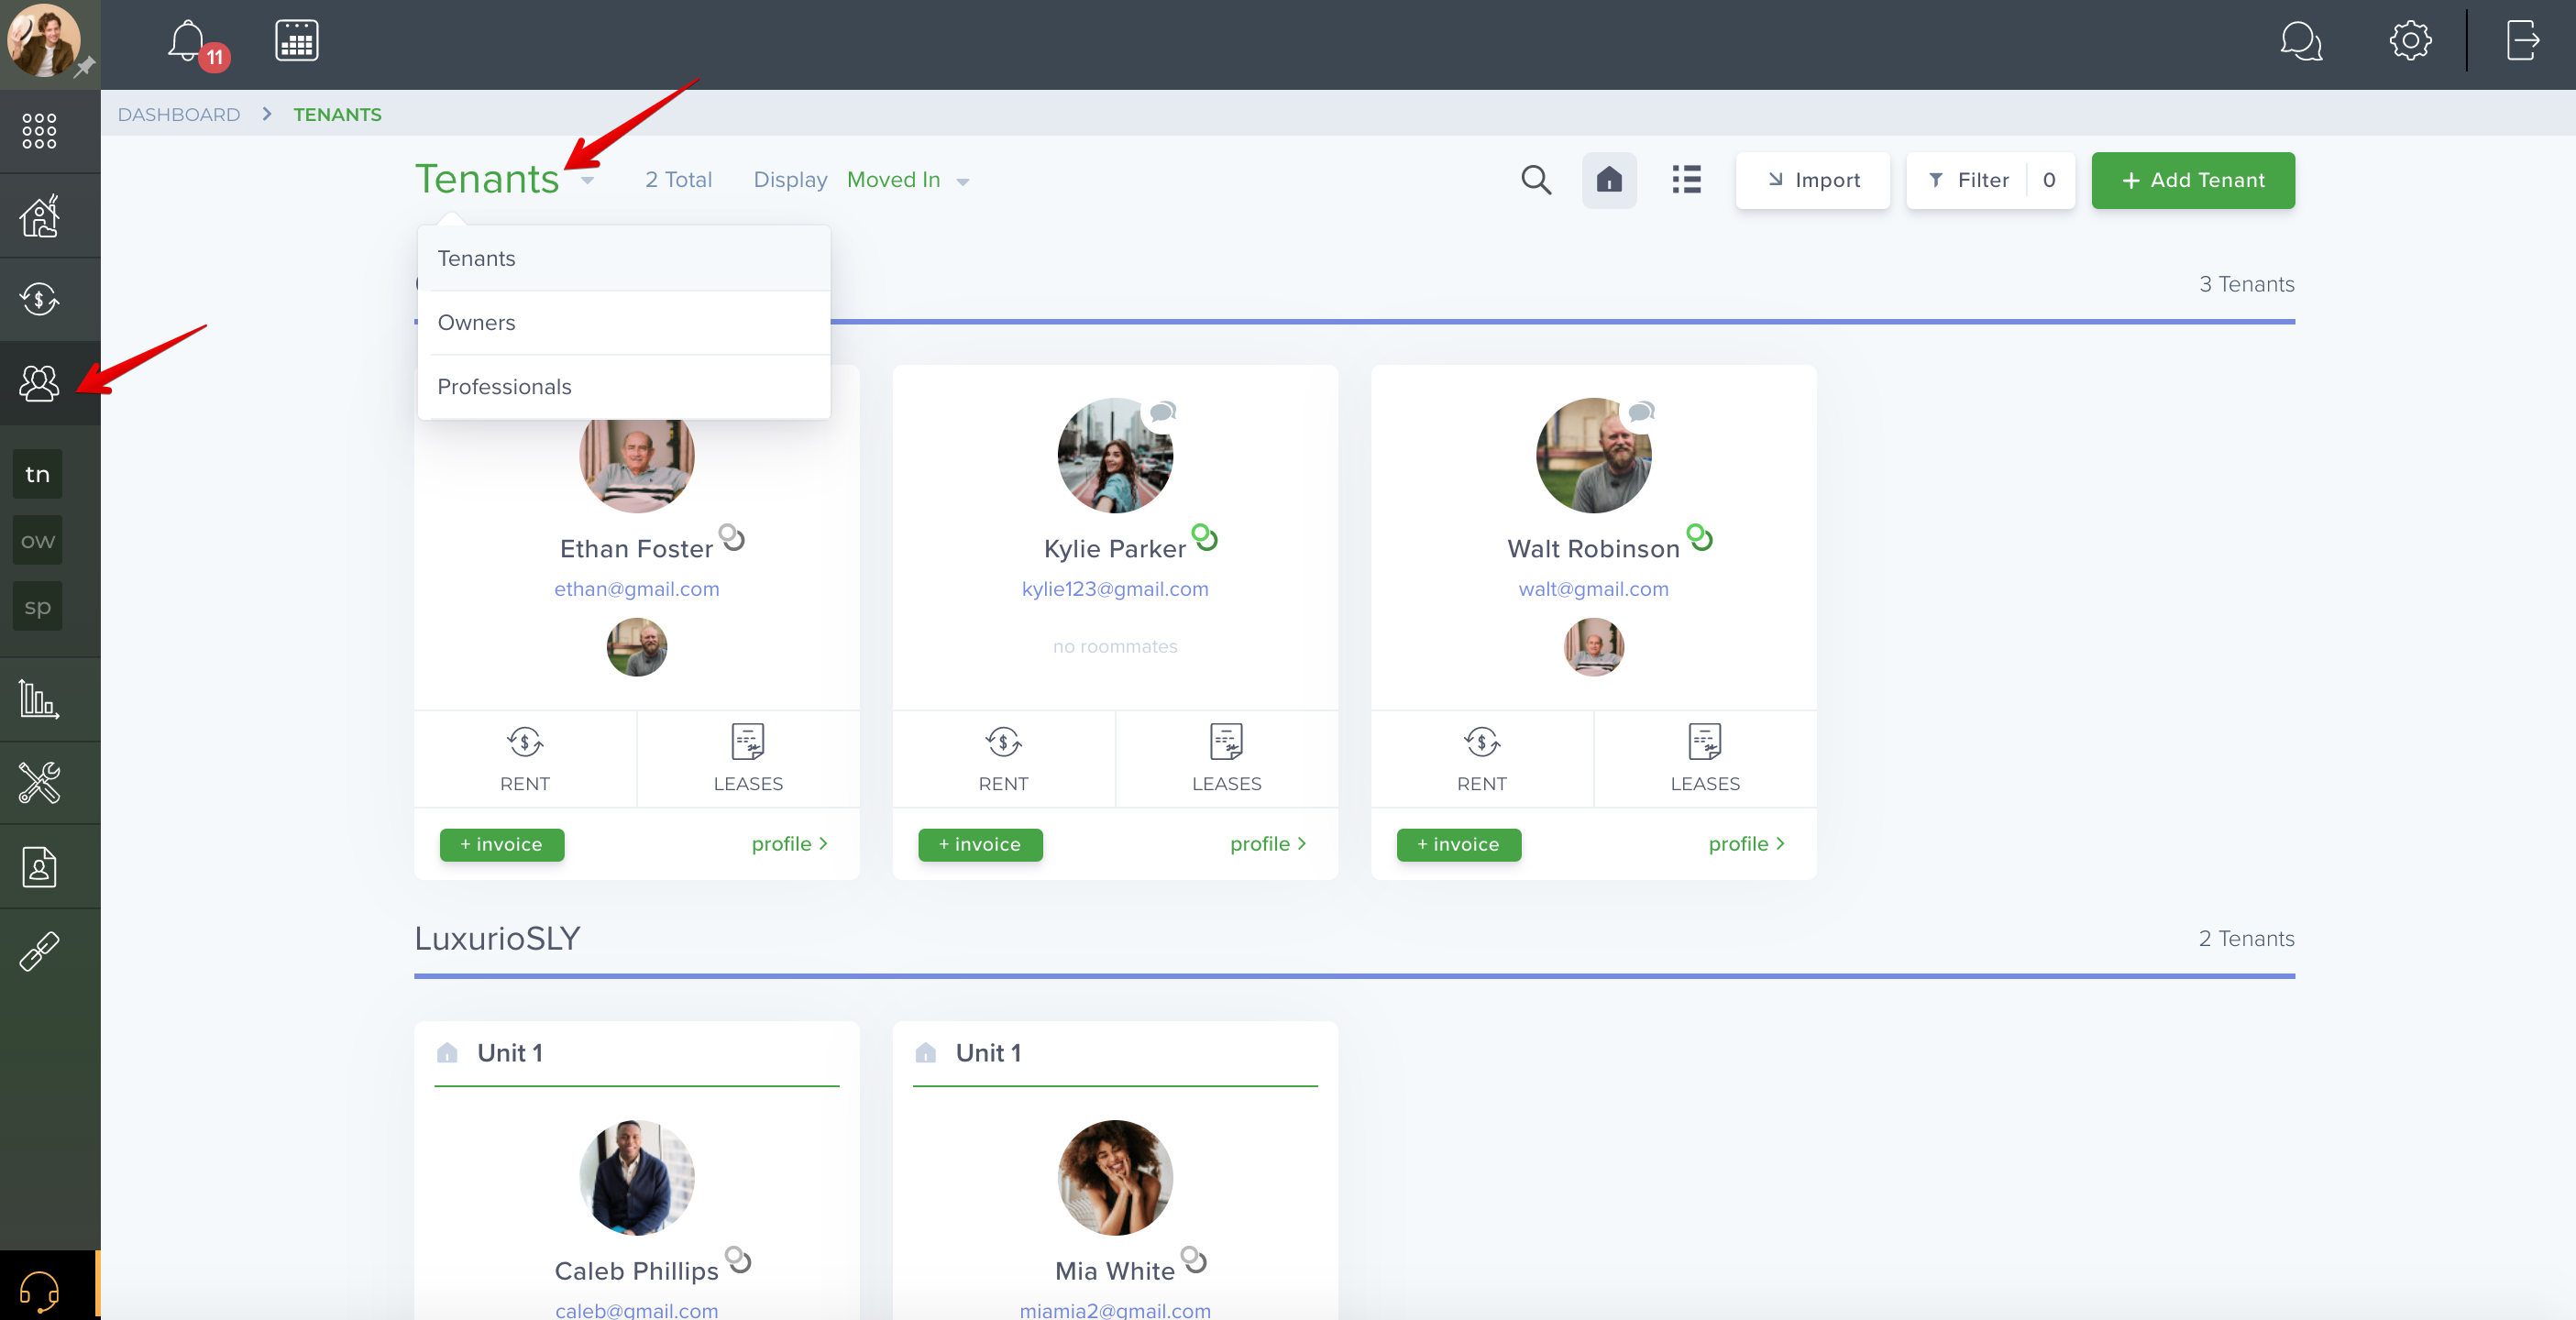
Task: Click Ethan Foster's roommate avatar
Action: pos(637,647)
